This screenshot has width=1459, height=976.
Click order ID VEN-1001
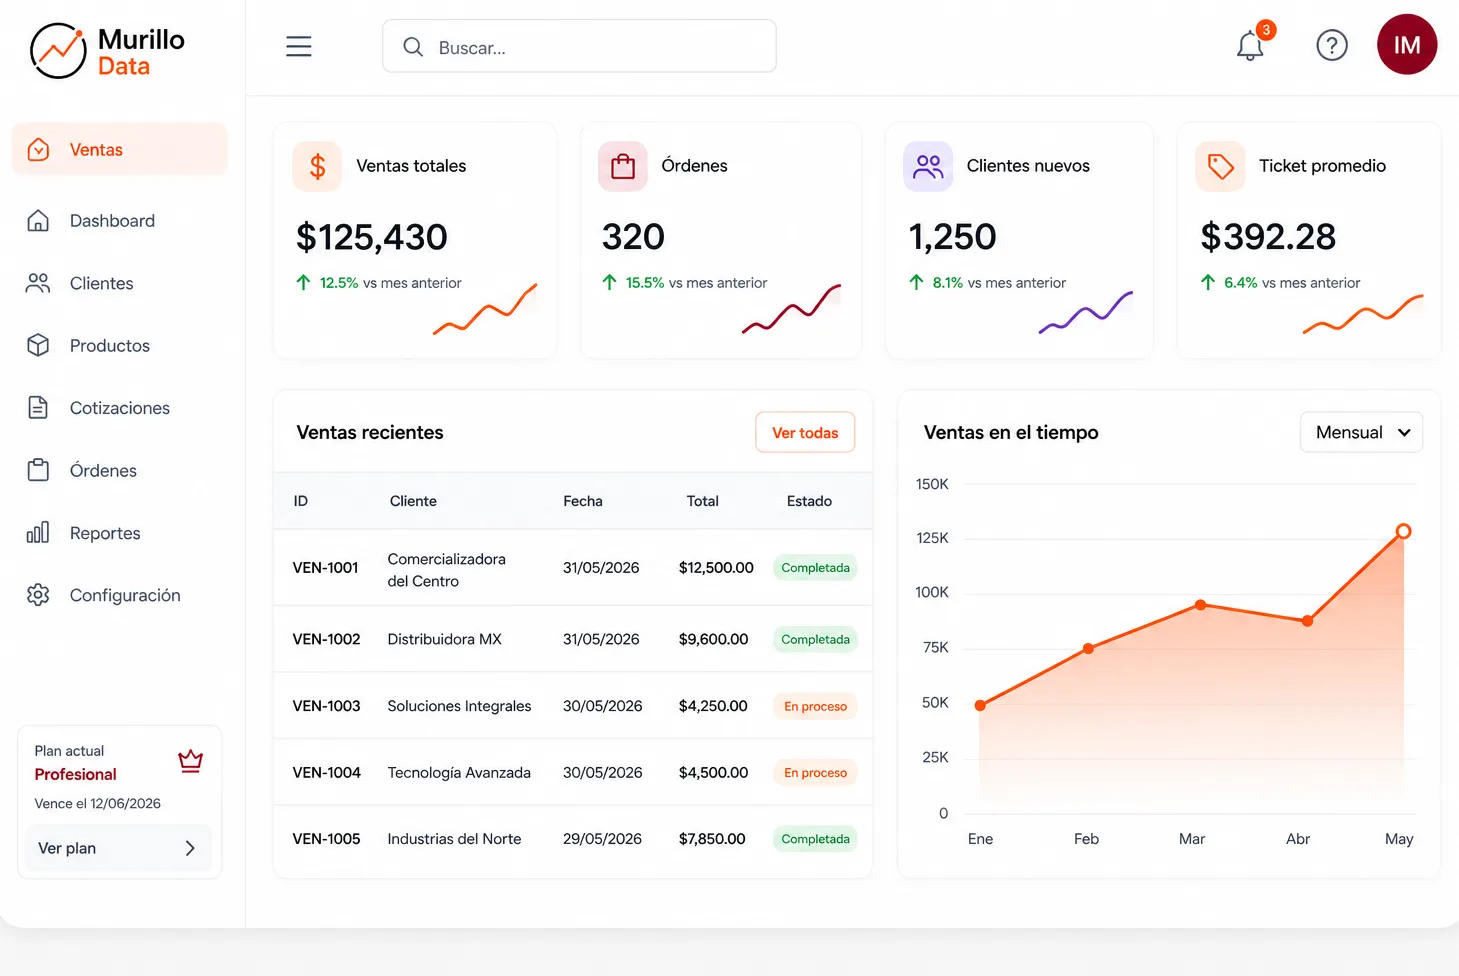tap(325, 567)
